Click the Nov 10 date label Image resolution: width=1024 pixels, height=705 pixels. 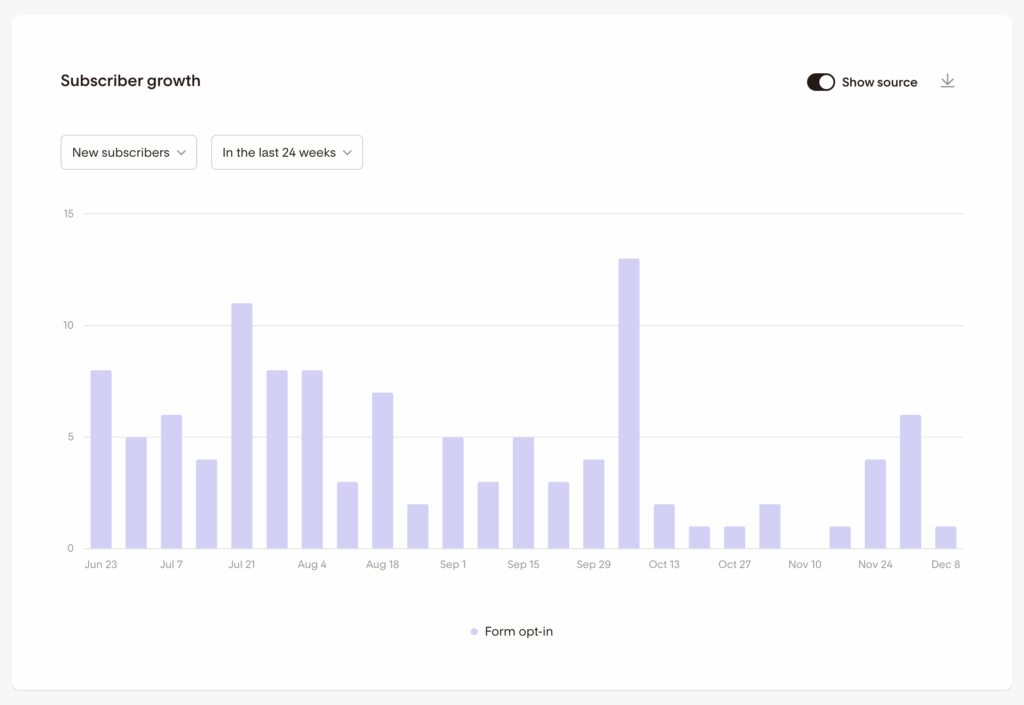coord(805,564)
